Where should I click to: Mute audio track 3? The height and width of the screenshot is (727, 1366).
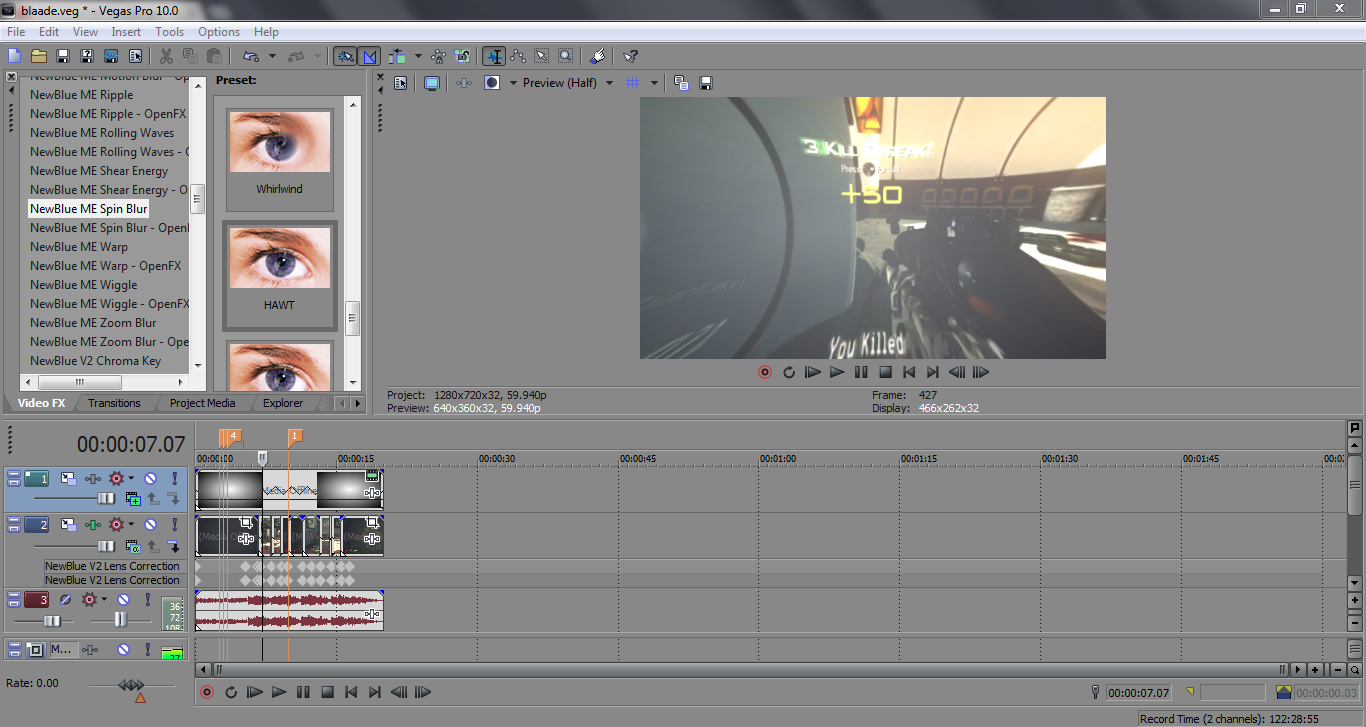[x=123, y=600]
